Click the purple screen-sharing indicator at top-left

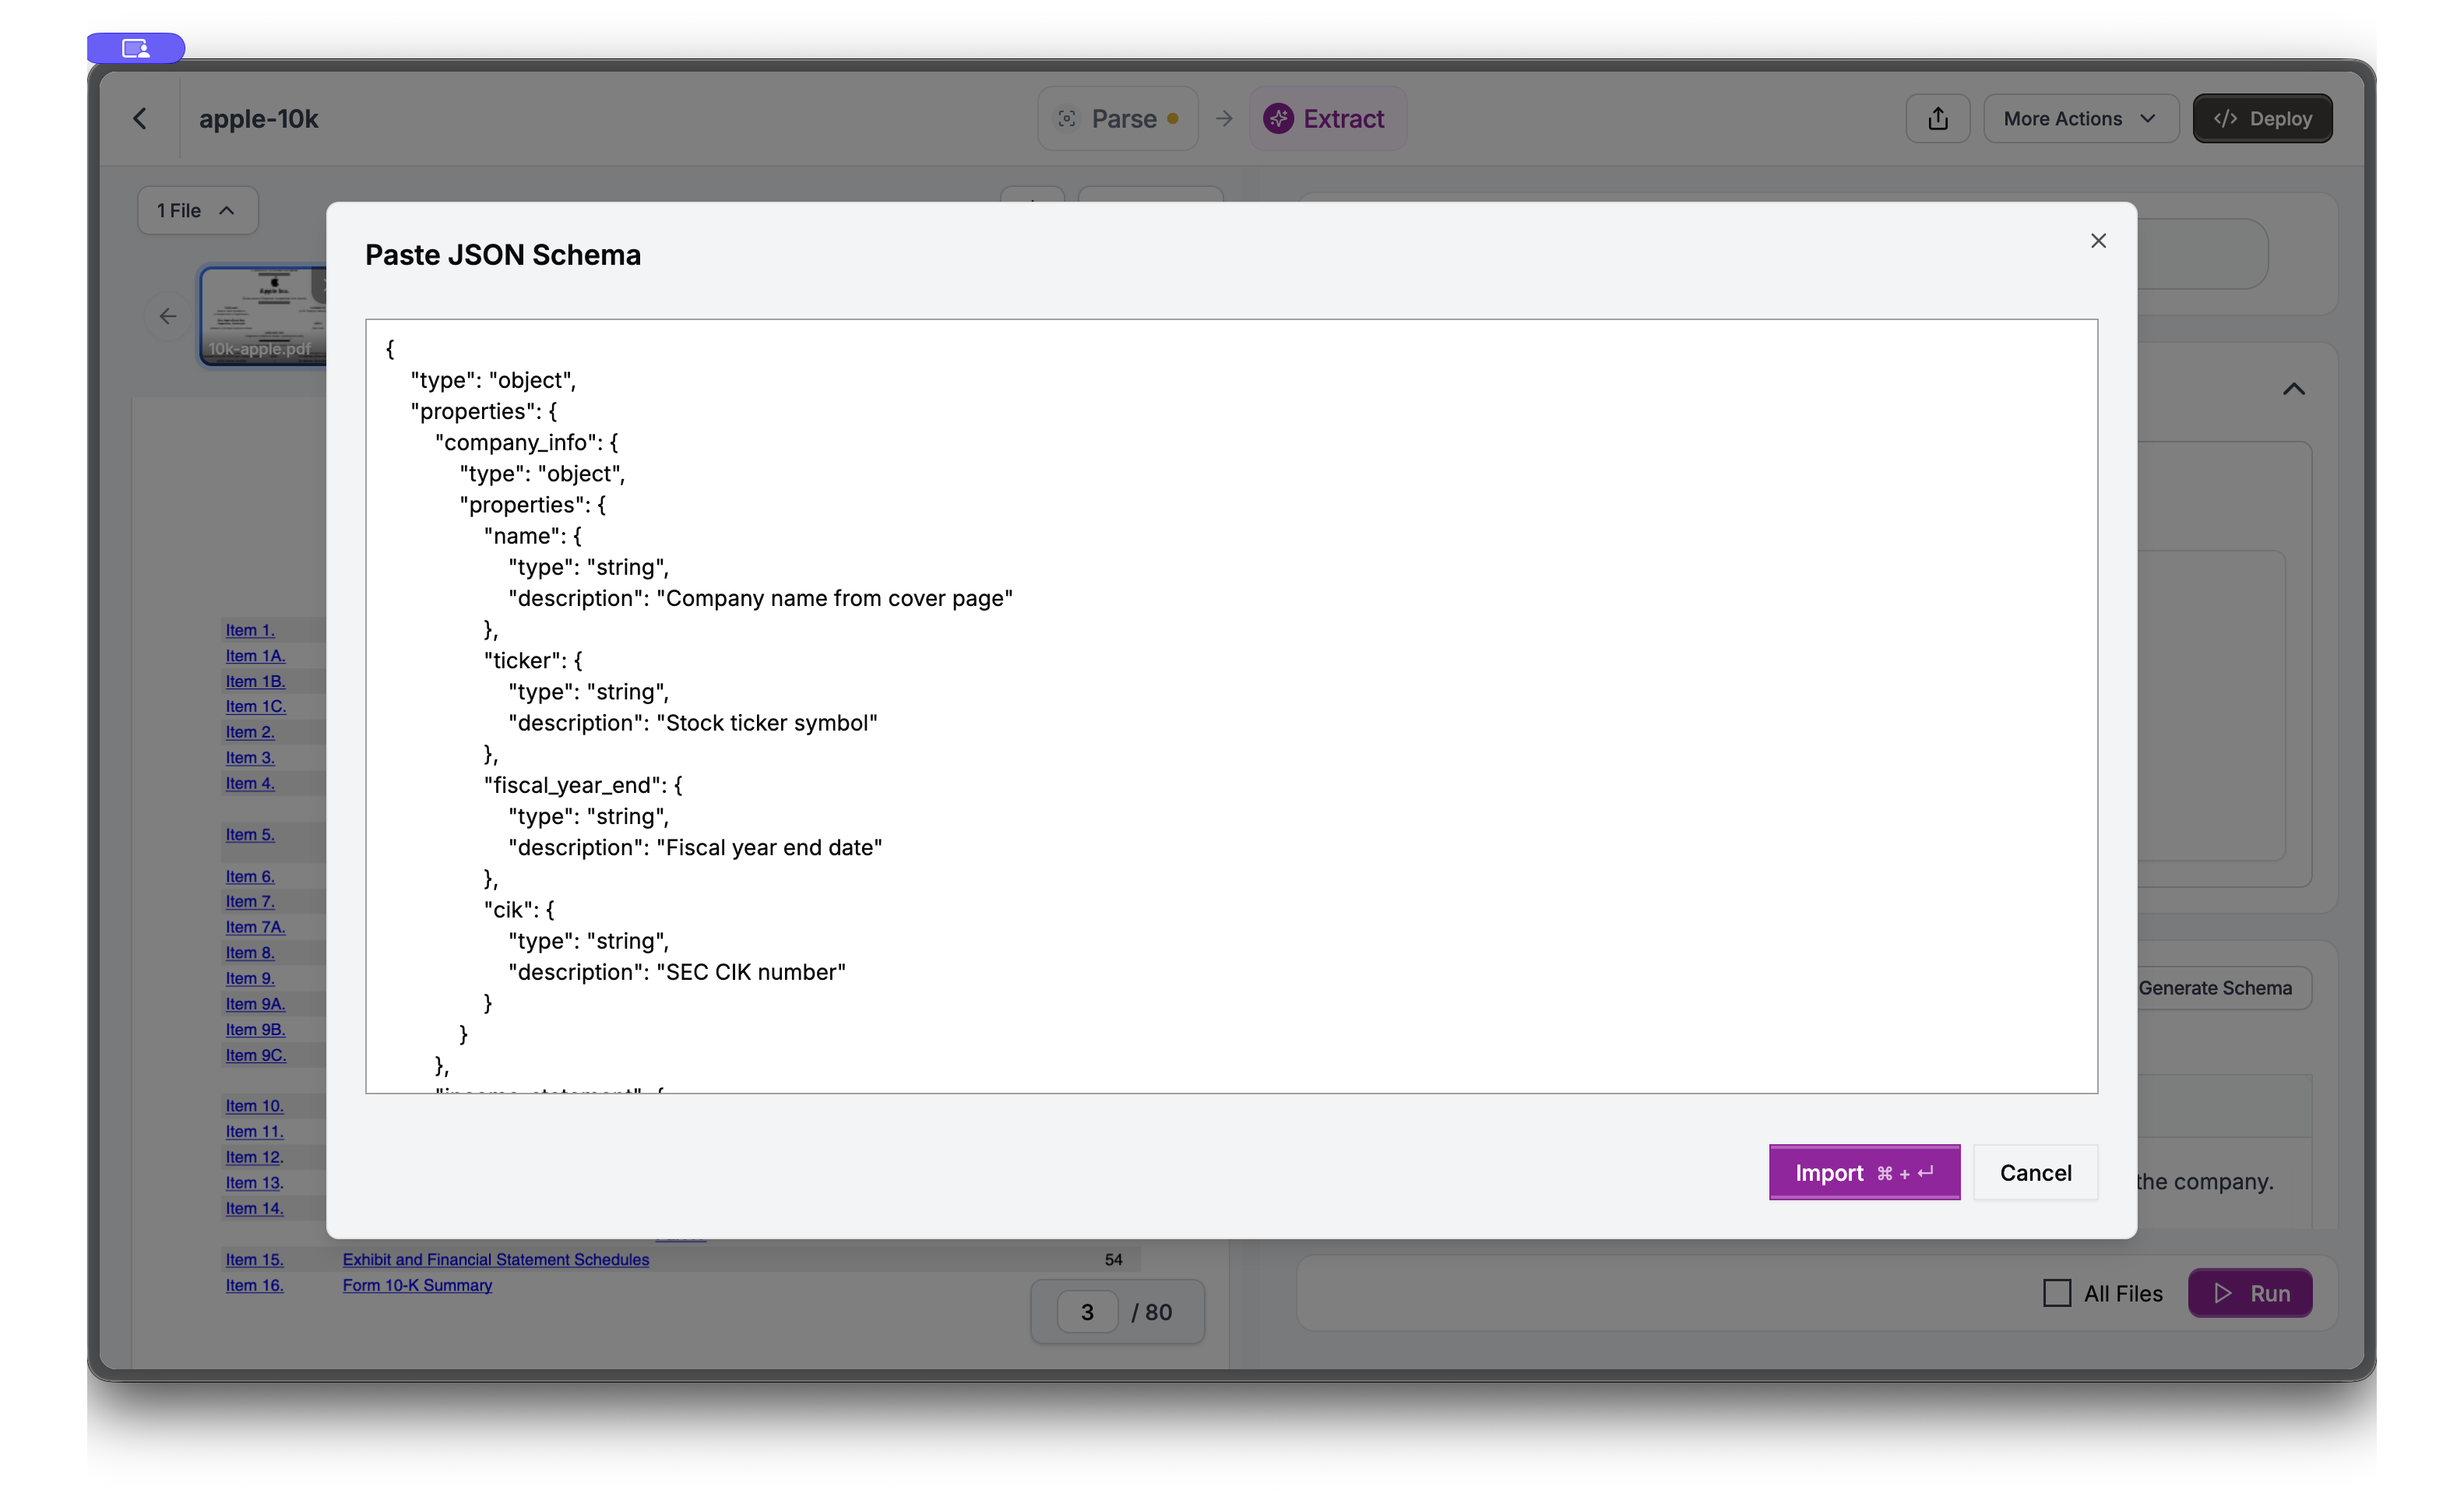coord(136,47)
